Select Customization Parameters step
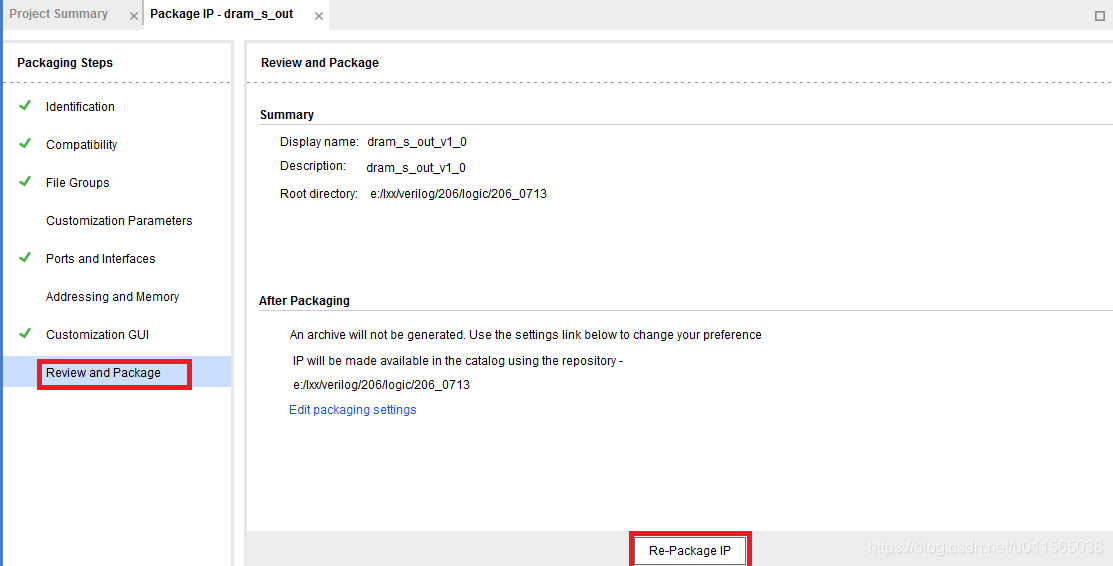Screen dimensions: 1113x566 (x=119, y=221)
